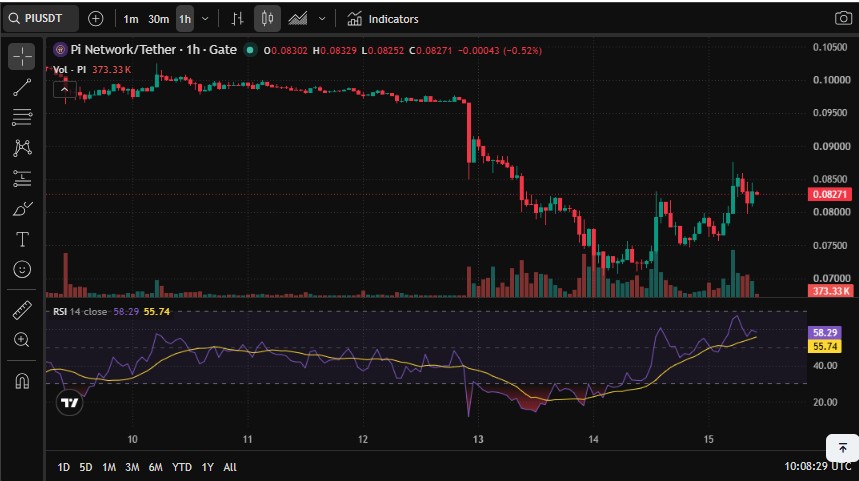Select the ruler measure tool

(22, 311)
